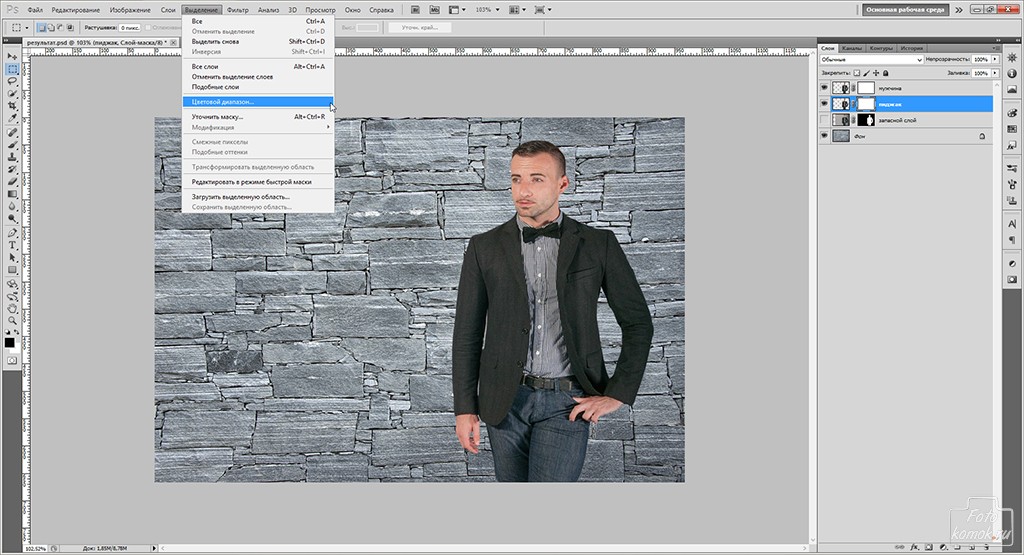
Task: Open the tool preset picker arrow
Action: 27,28
